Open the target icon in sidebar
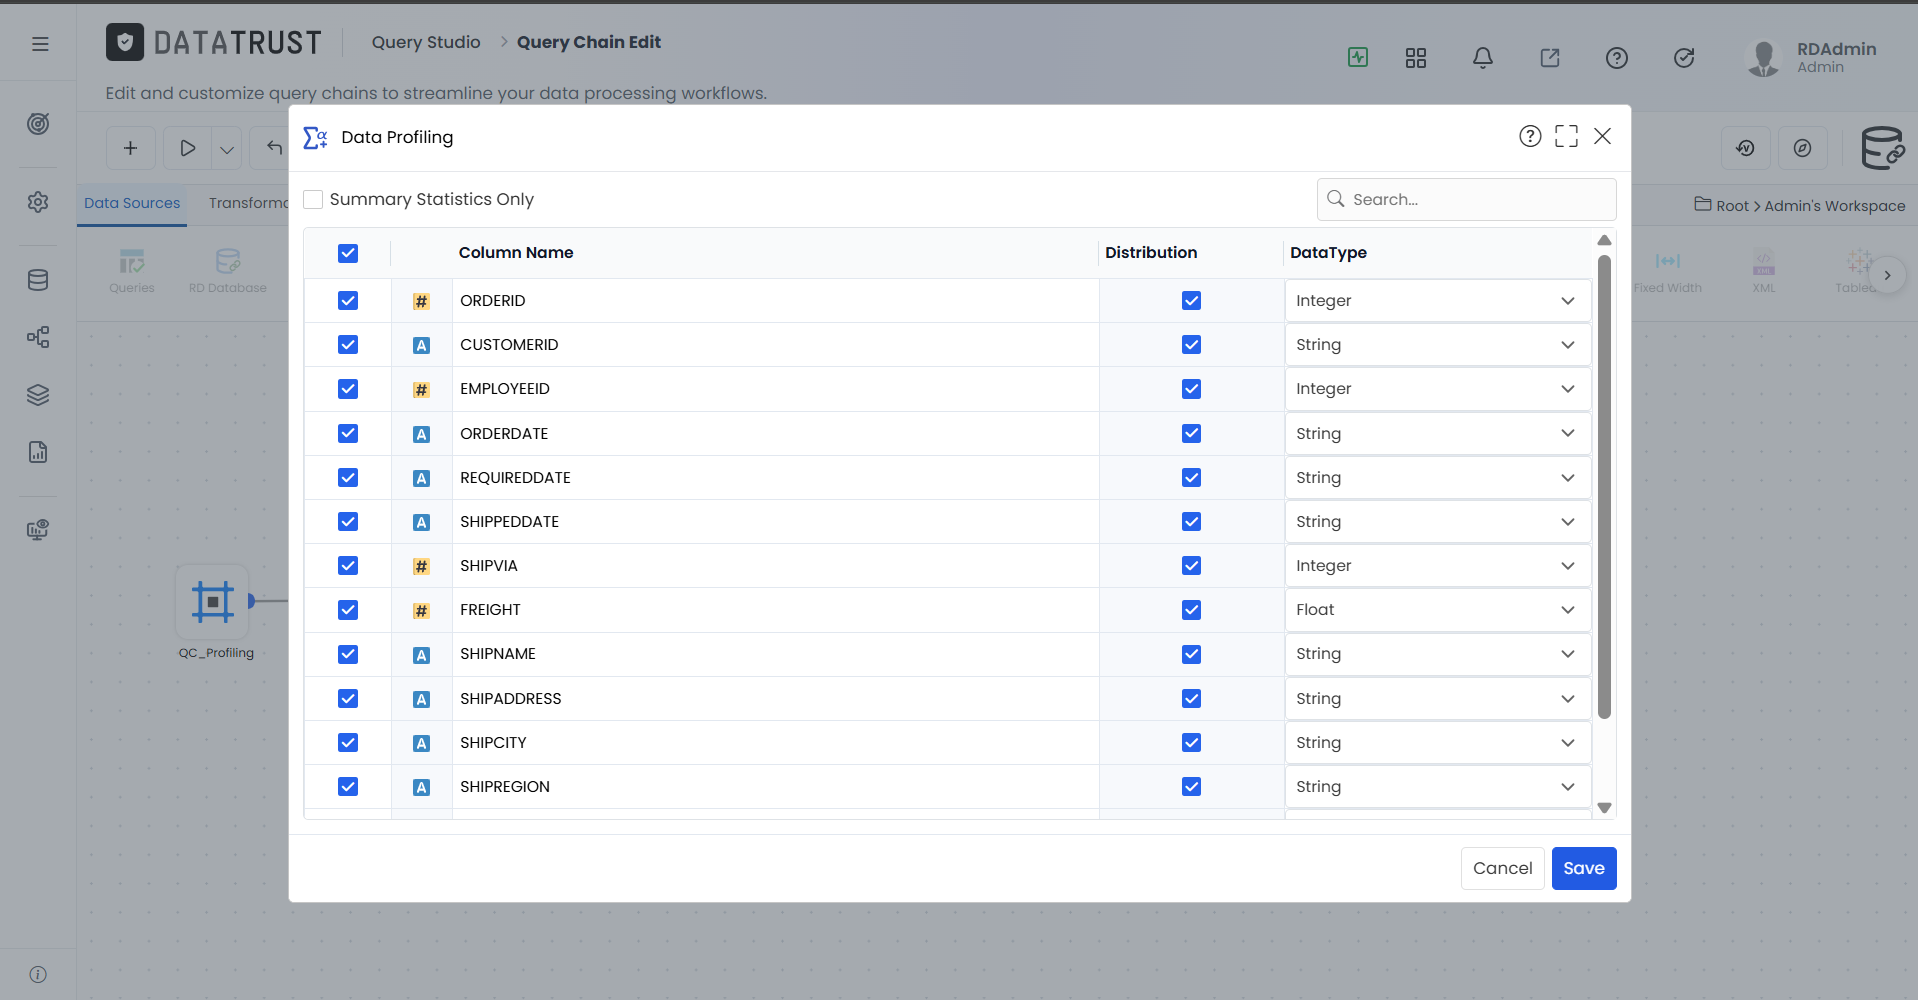The height and width of the screenshot is (1000, 1918). click(x=38, y=124)
